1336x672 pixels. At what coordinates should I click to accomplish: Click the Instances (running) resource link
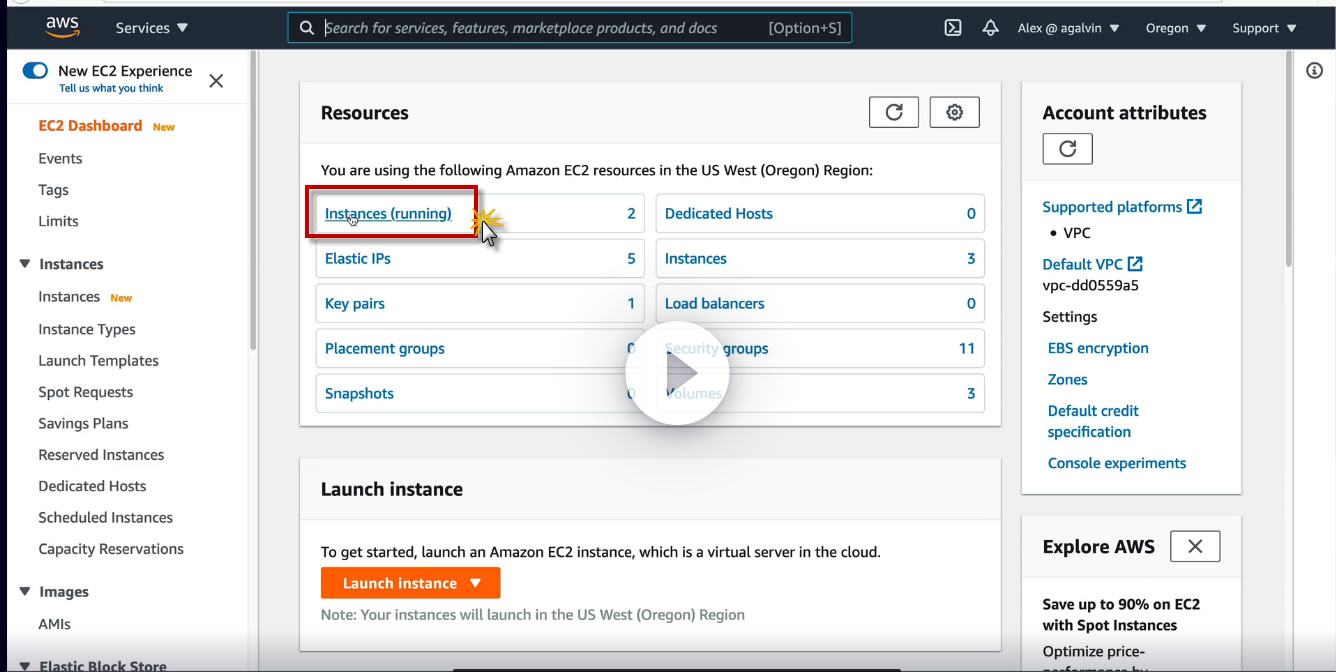coord(388,213)
